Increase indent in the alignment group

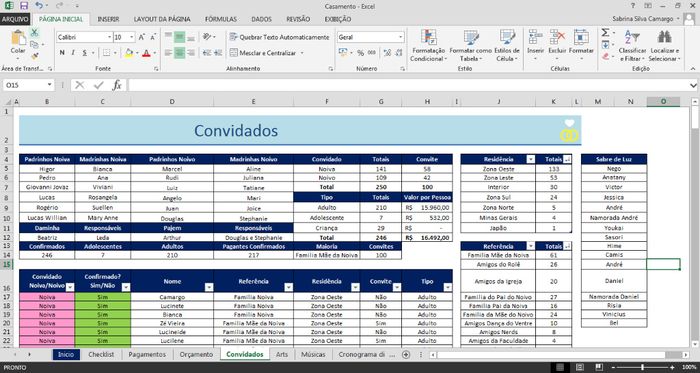(x=218, y=53)
